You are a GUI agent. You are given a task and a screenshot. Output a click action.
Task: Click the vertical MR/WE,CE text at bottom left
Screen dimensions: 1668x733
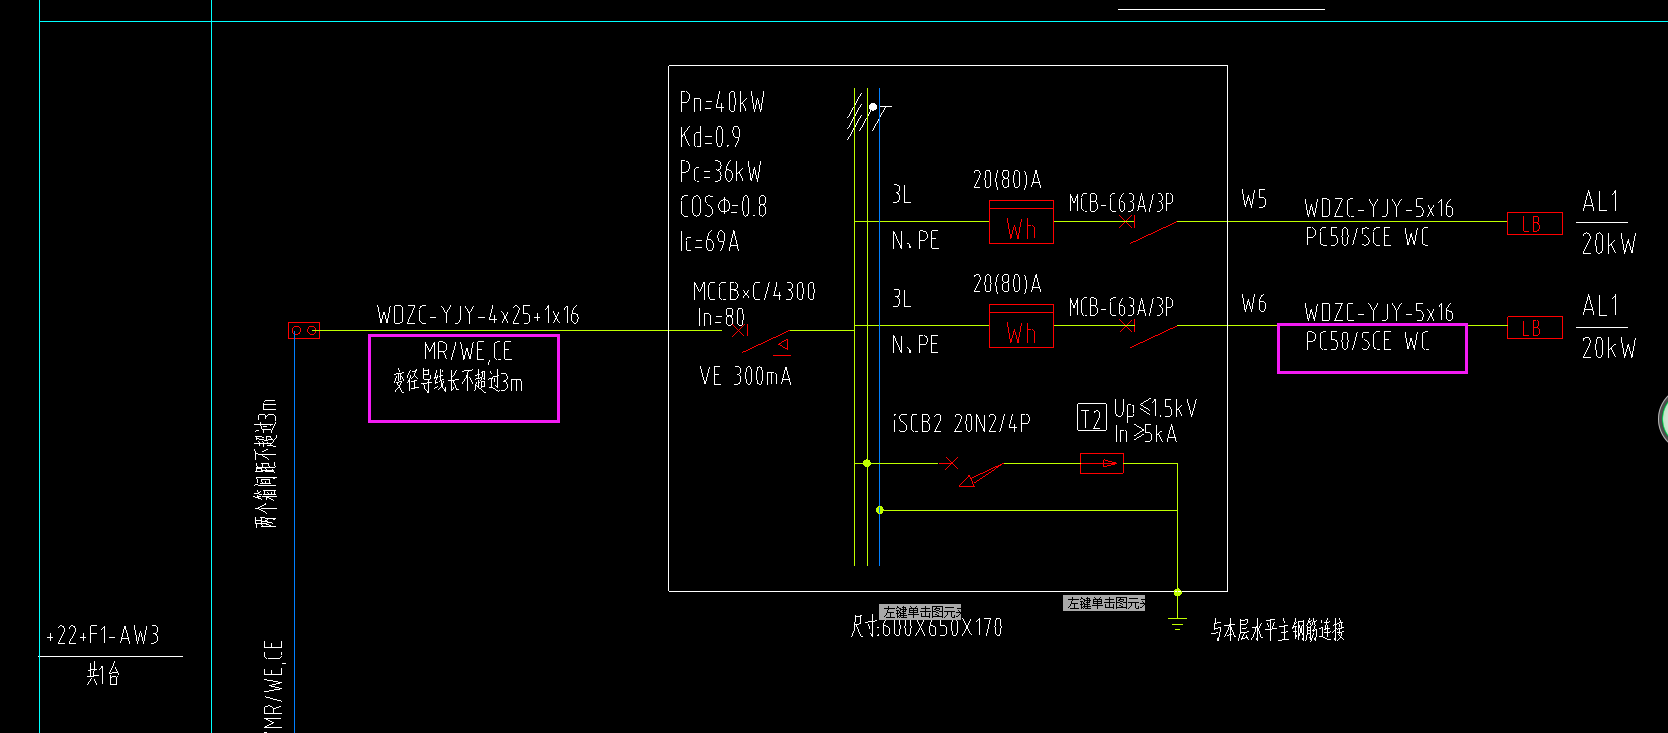274,687
